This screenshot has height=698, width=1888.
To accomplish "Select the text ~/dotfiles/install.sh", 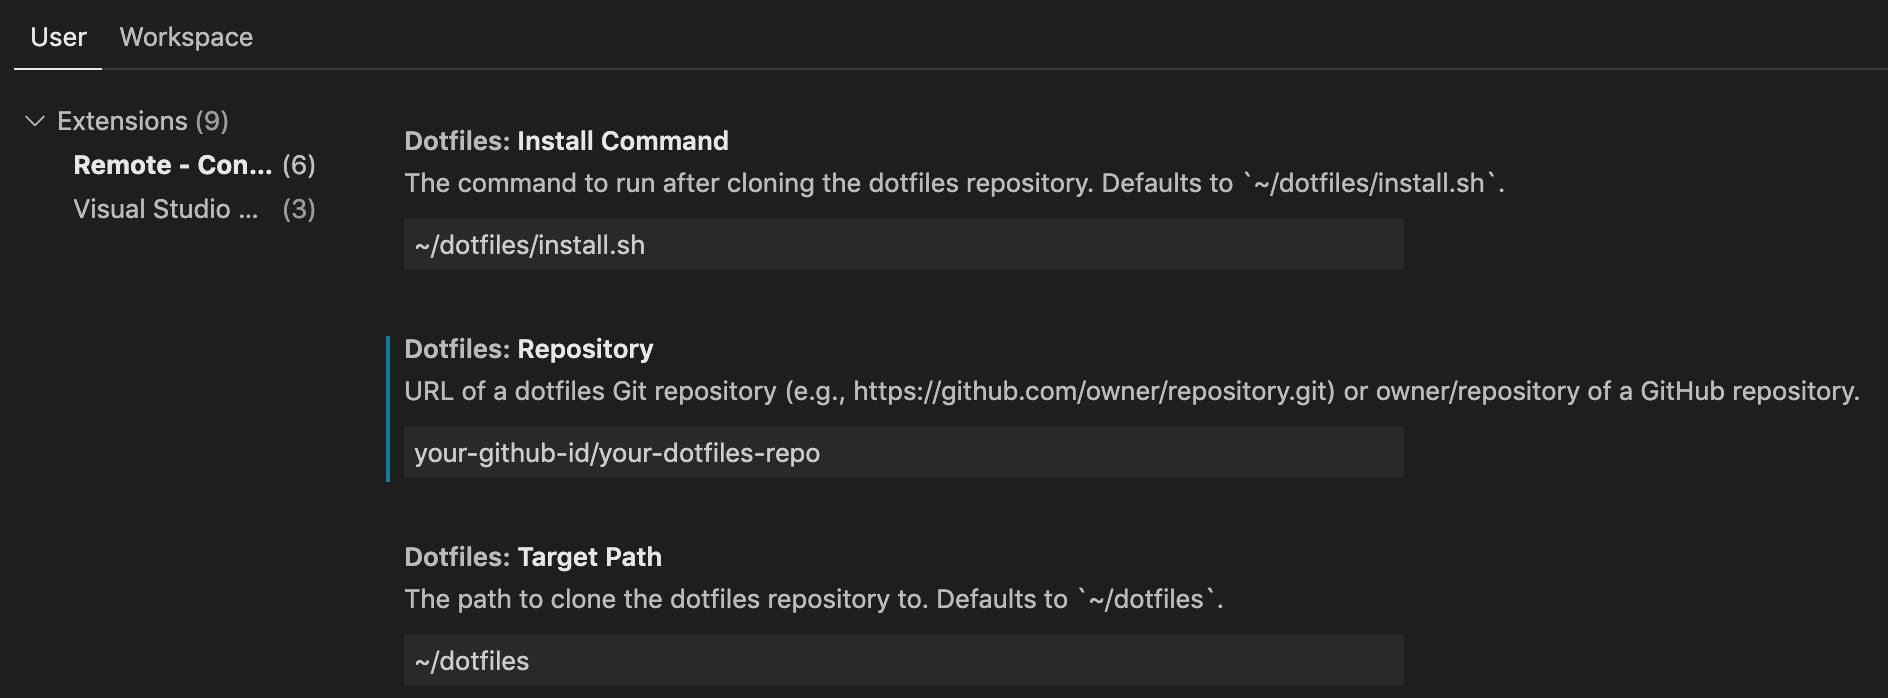I will coord(529,245).
